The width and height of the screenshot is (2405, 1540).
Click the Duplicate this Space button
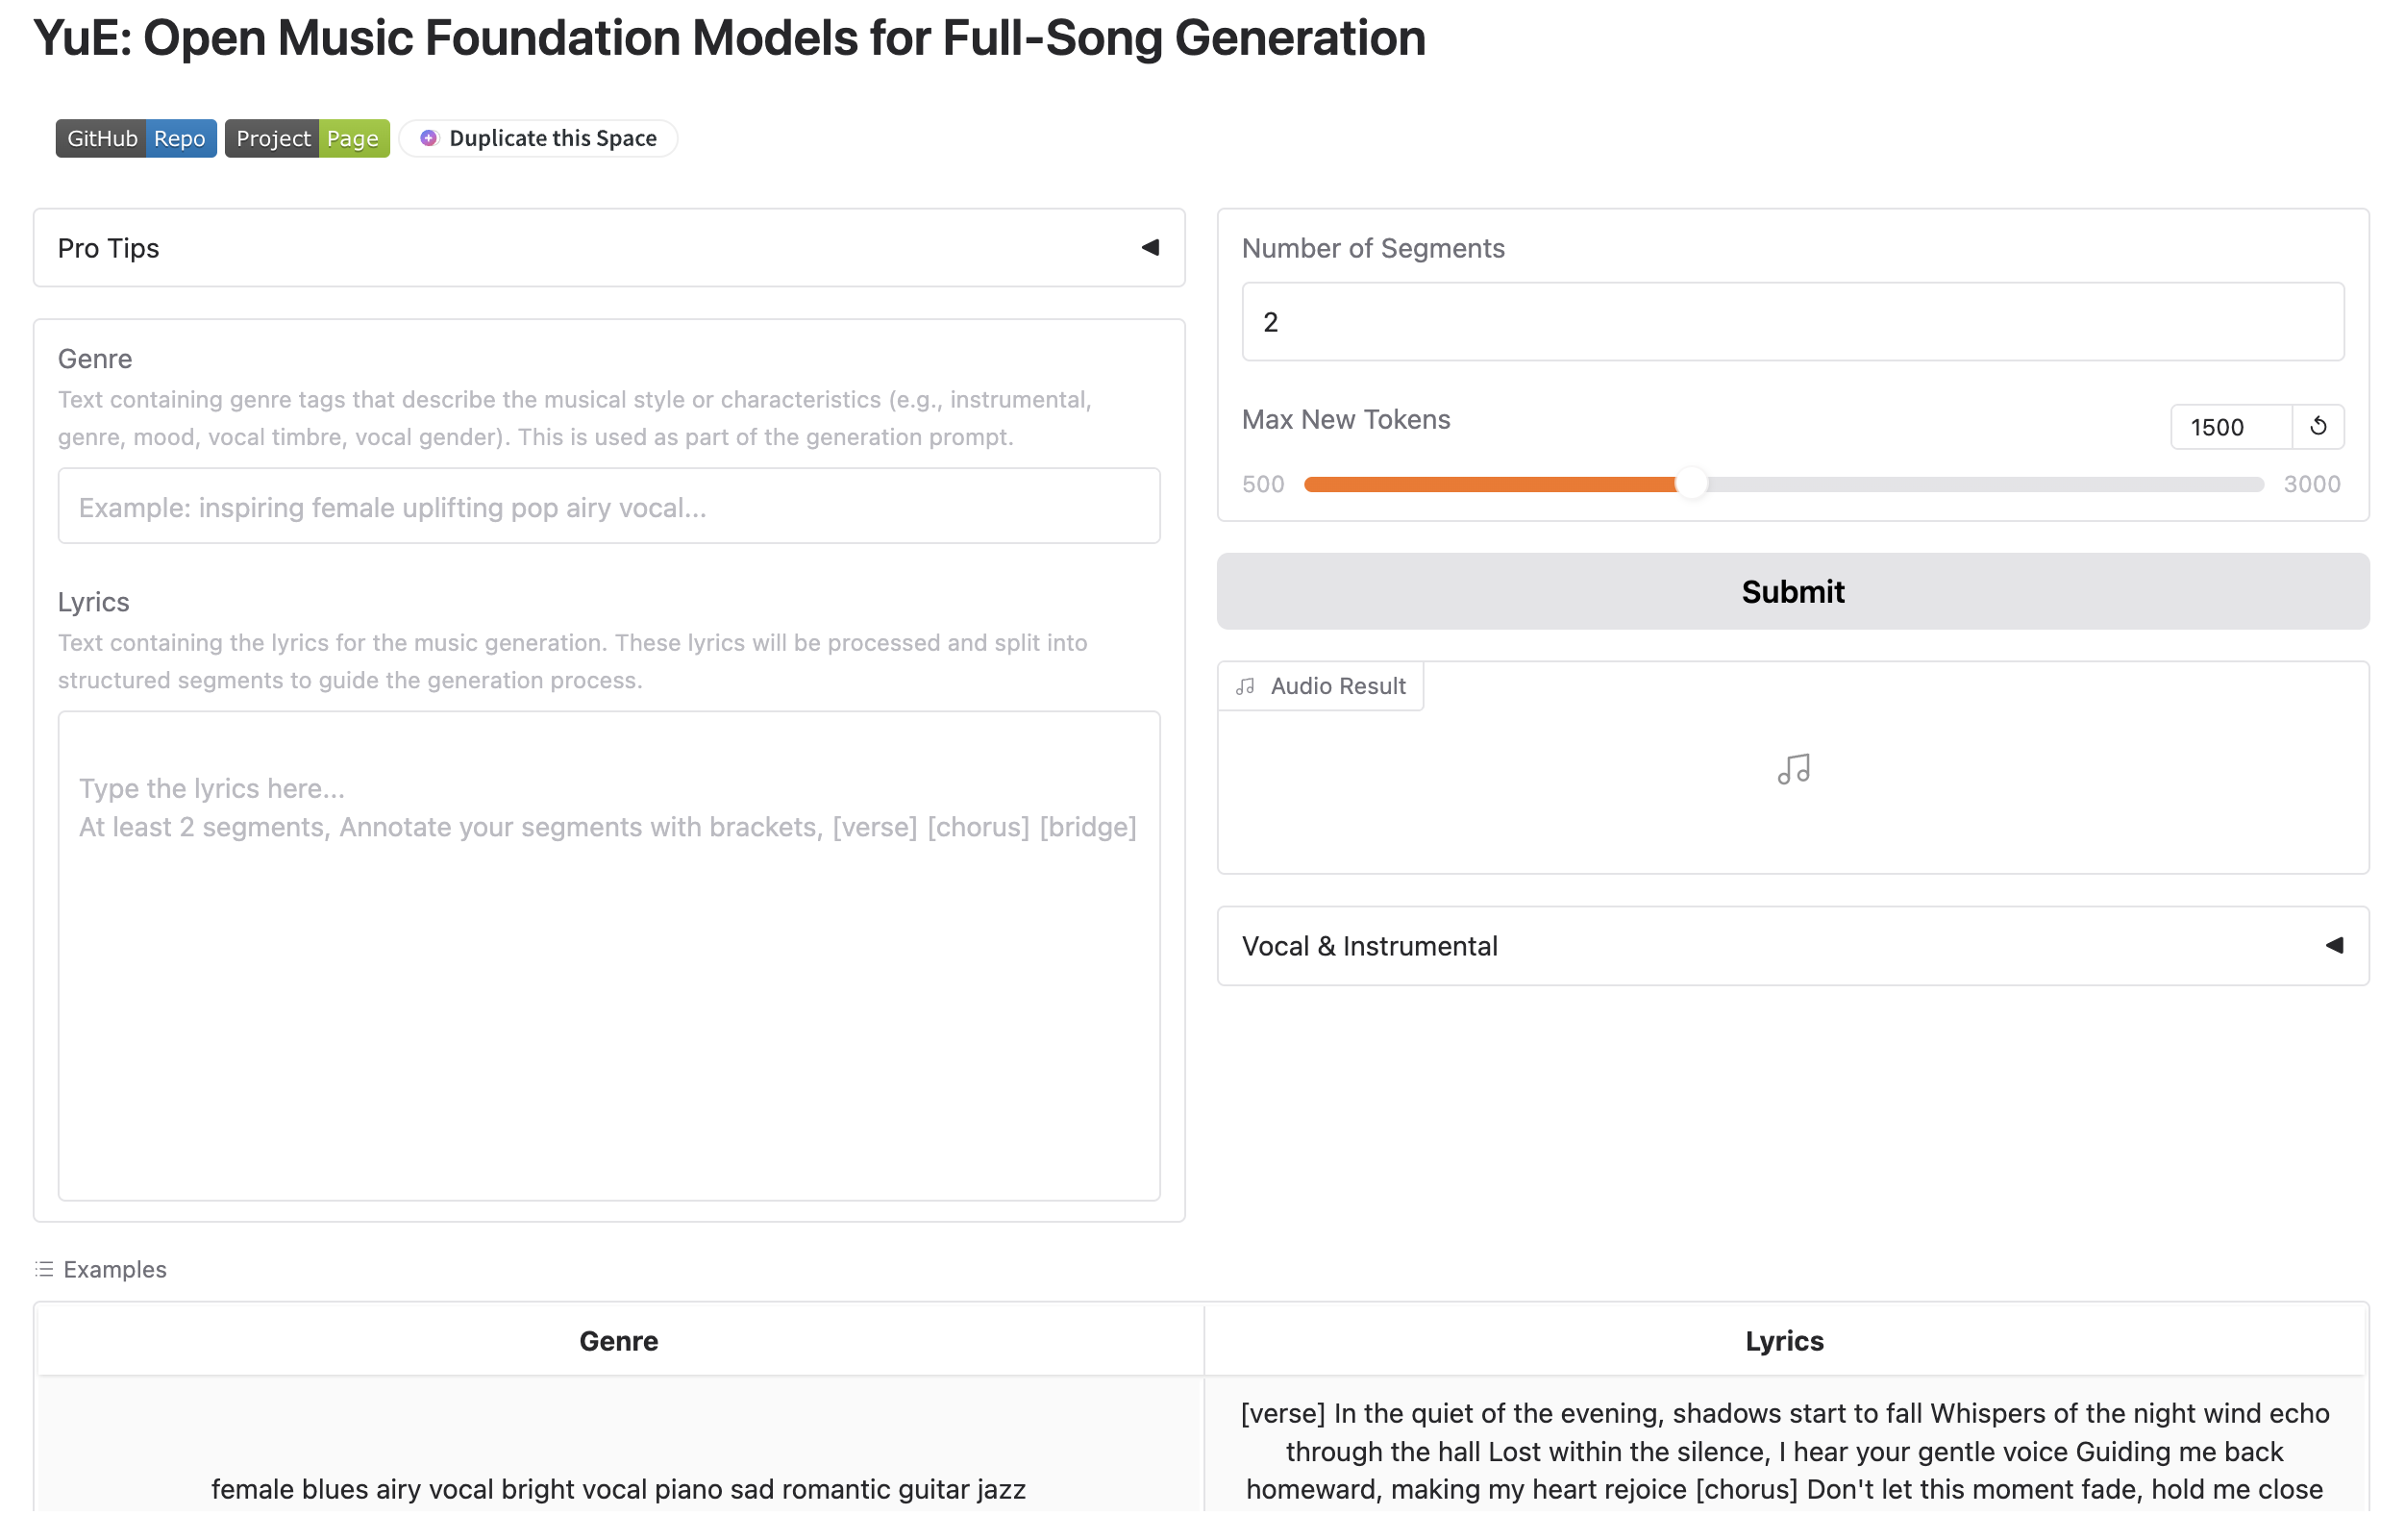[x=538, y=138]
